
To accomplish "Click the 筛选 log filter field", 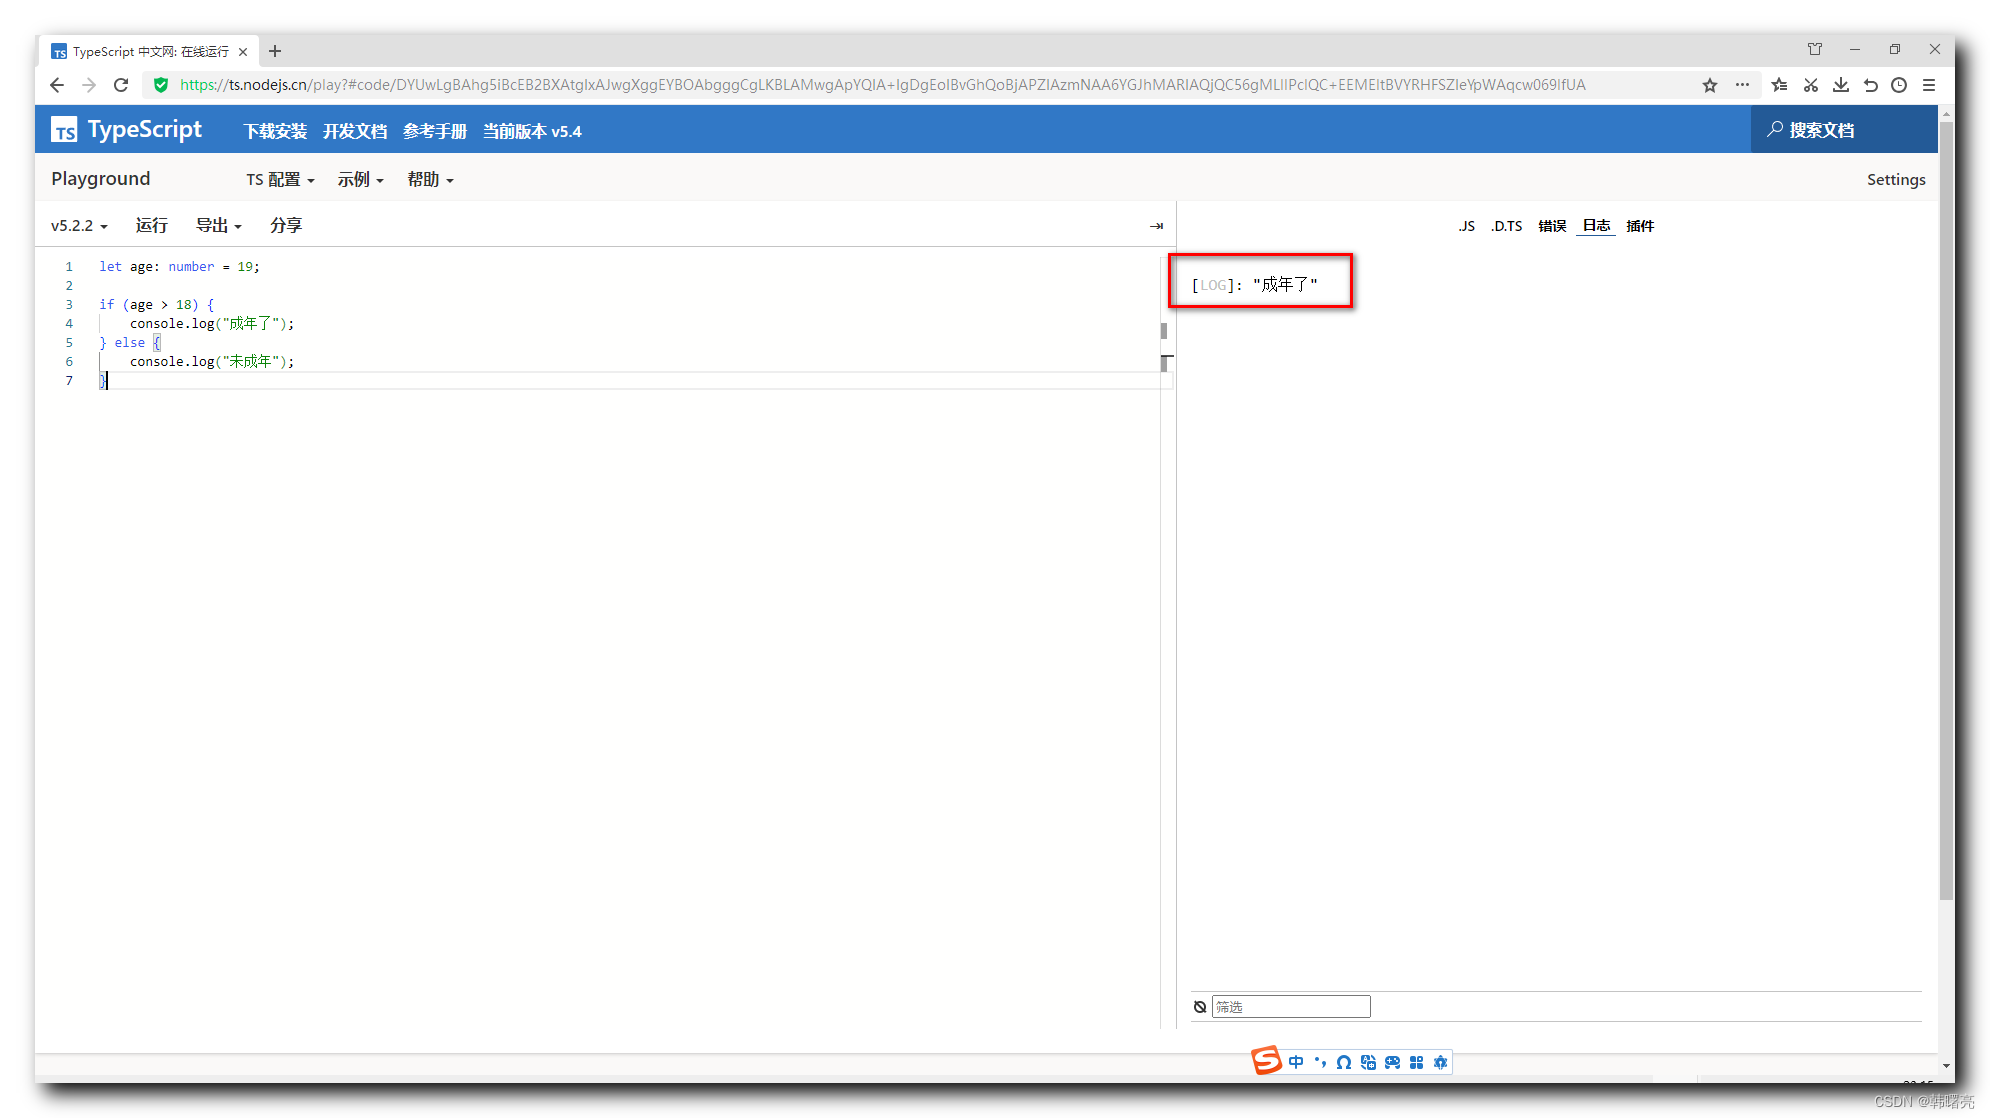I will click(1290, 1007).
